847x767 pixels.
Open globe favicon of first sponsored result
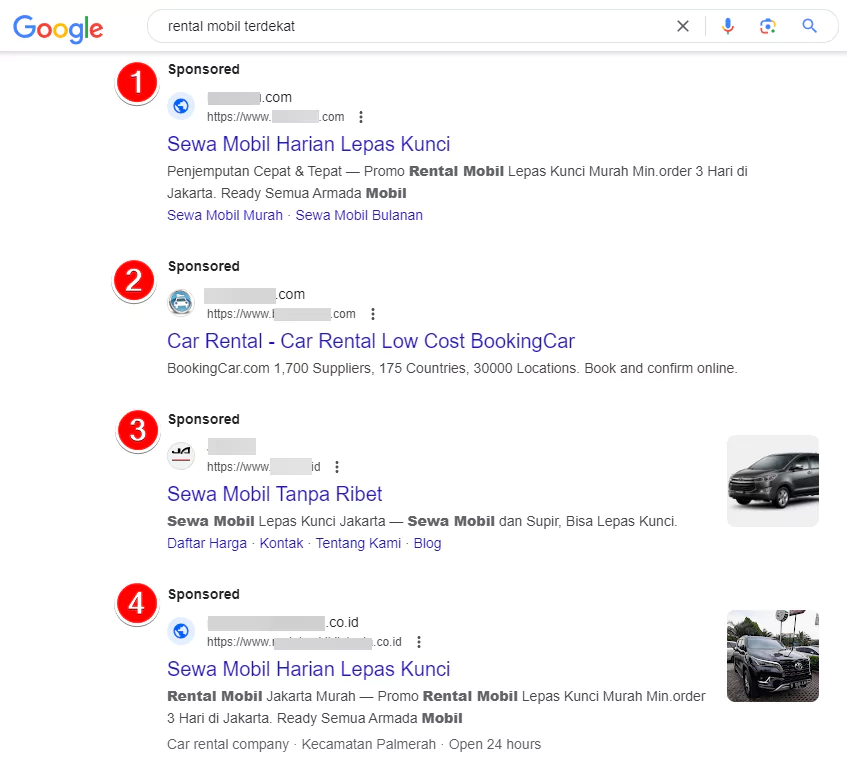[x=181, y=106]
